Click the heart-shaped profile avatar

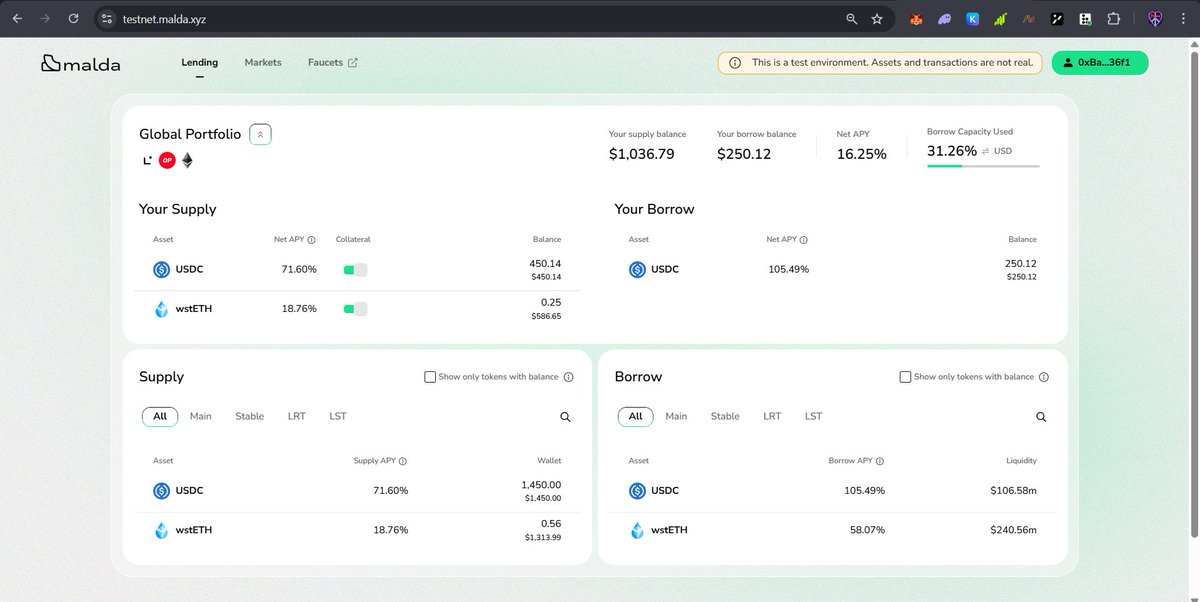1154,18
